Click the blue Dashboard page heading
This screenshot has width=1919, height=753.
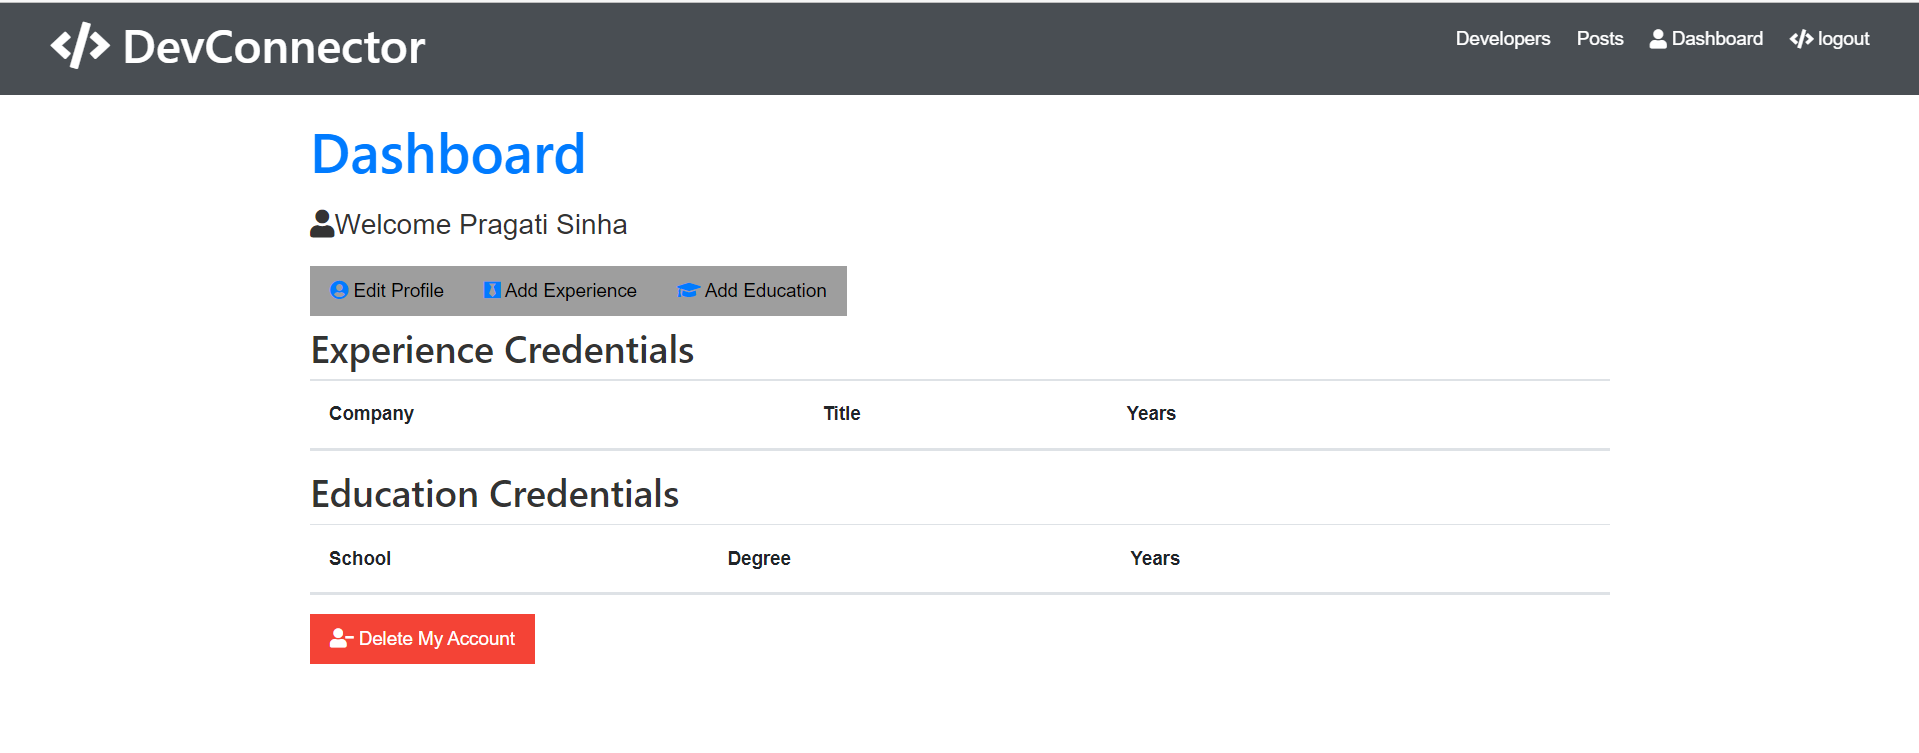click(448, 154)
